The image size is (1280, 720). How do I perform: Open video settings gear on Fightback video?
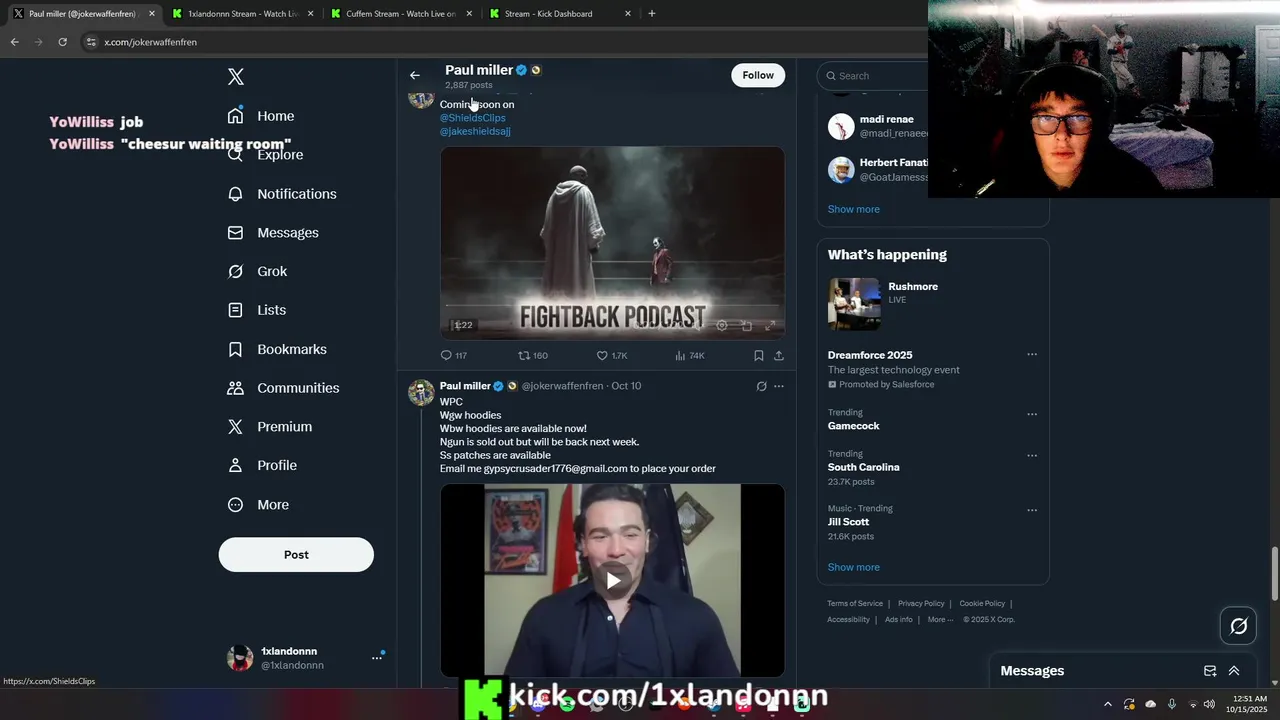click(721, 325)
